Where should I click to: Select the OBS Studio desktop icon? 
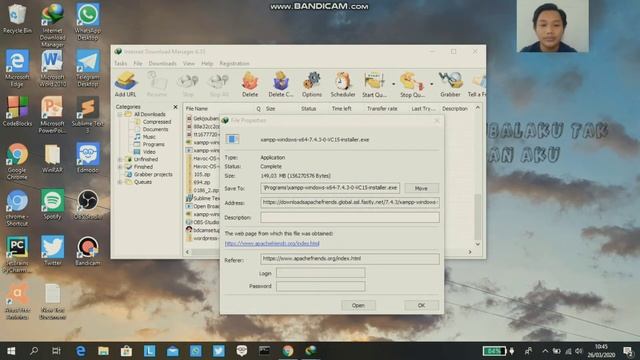pyautogui.click(x=87, y=204)
